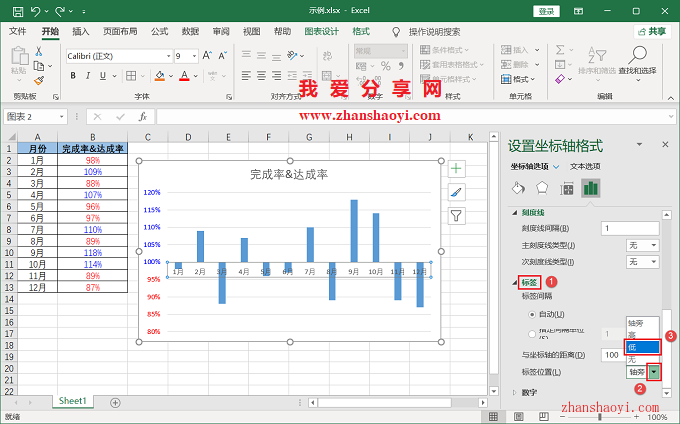The width and height of the screenshot is (680, 424).
Task: Click the Borders icon
Action: click(x=131, y=76)
